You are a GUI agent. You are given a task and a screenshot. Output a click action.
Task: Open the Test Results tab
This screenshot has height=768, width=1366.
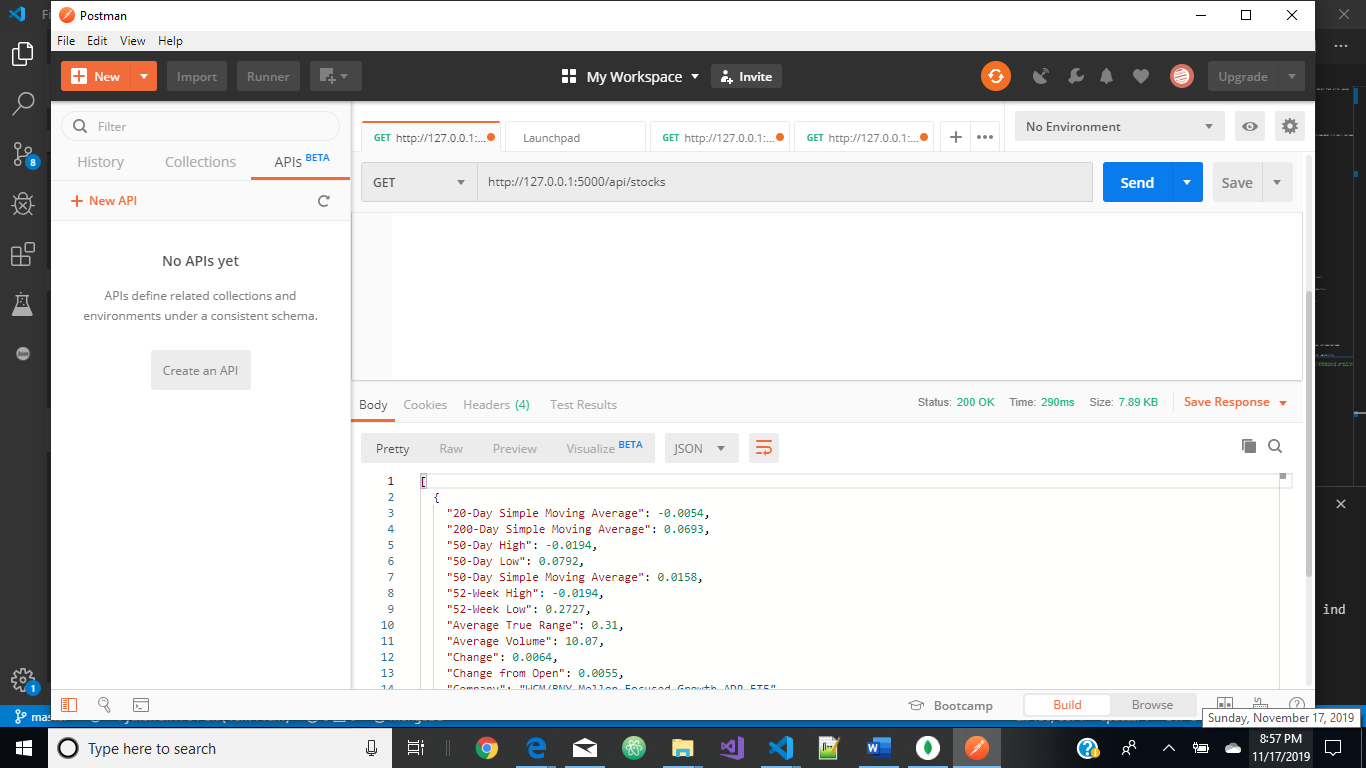point(583,405)
